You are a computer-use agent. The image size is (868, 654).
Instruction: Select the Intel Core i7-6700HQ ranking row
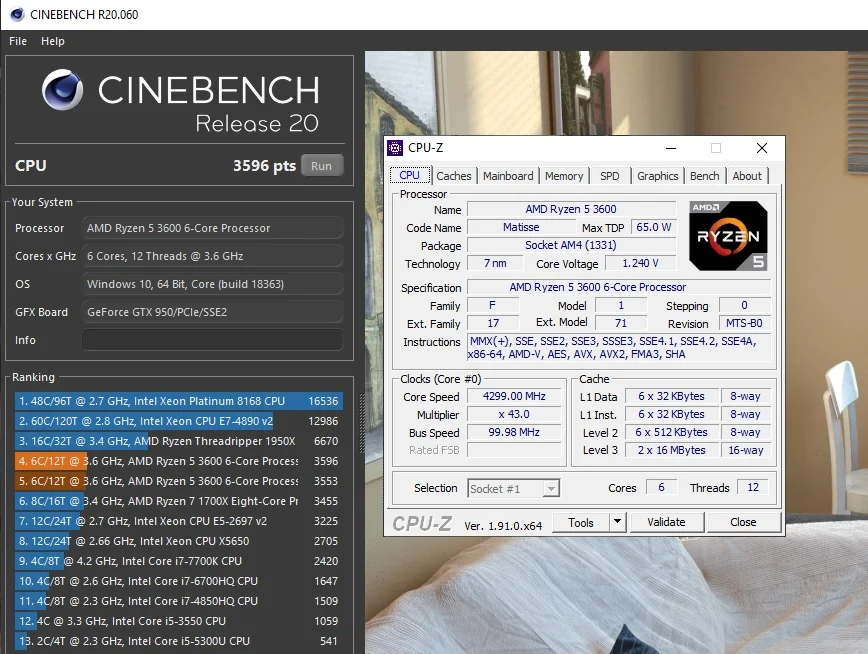(179, 580)
